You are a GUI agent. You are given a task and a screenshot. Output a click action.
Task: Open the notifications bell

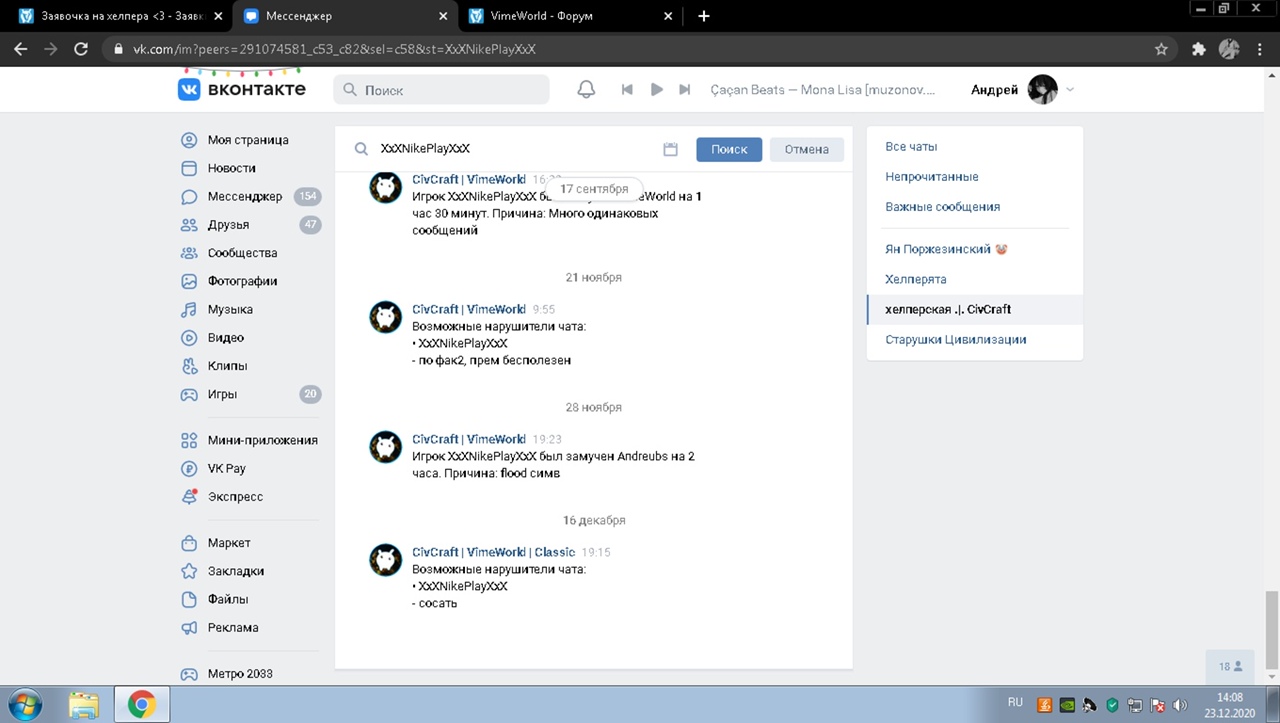point(587,89)
